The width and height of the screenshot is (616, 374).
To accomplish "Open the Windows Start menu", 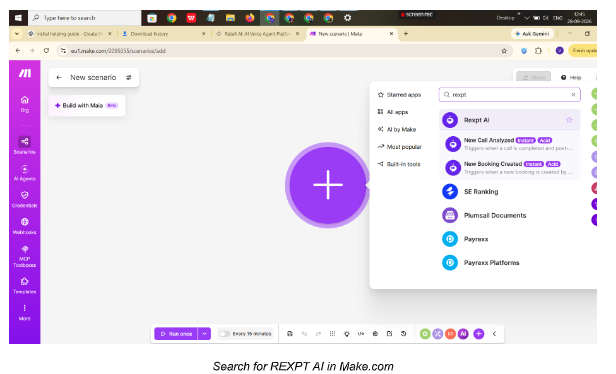I will pyautogui.click(x=18, y=18).
